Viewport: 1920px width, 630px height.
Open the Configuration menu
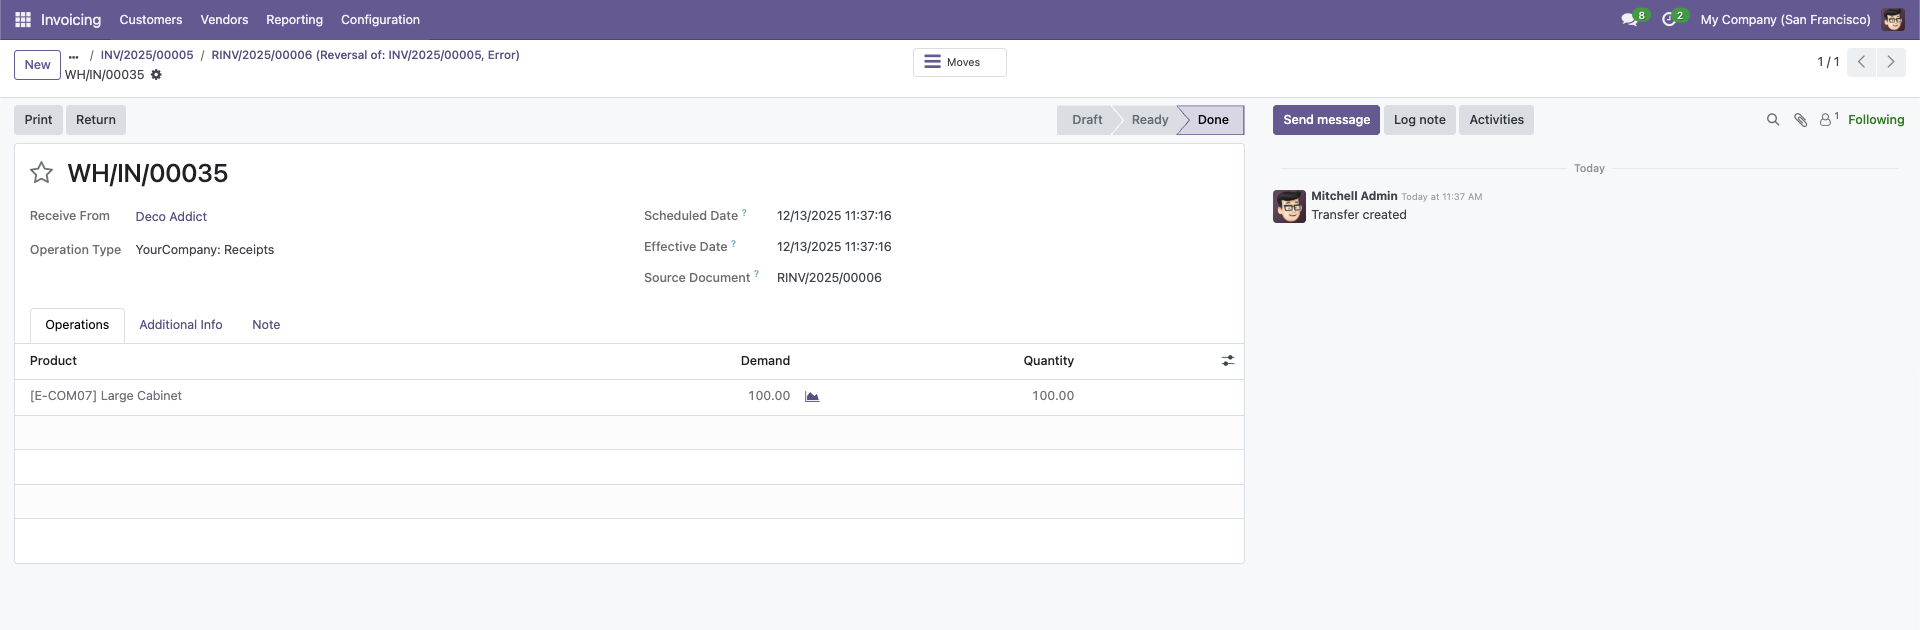(380, 20)
